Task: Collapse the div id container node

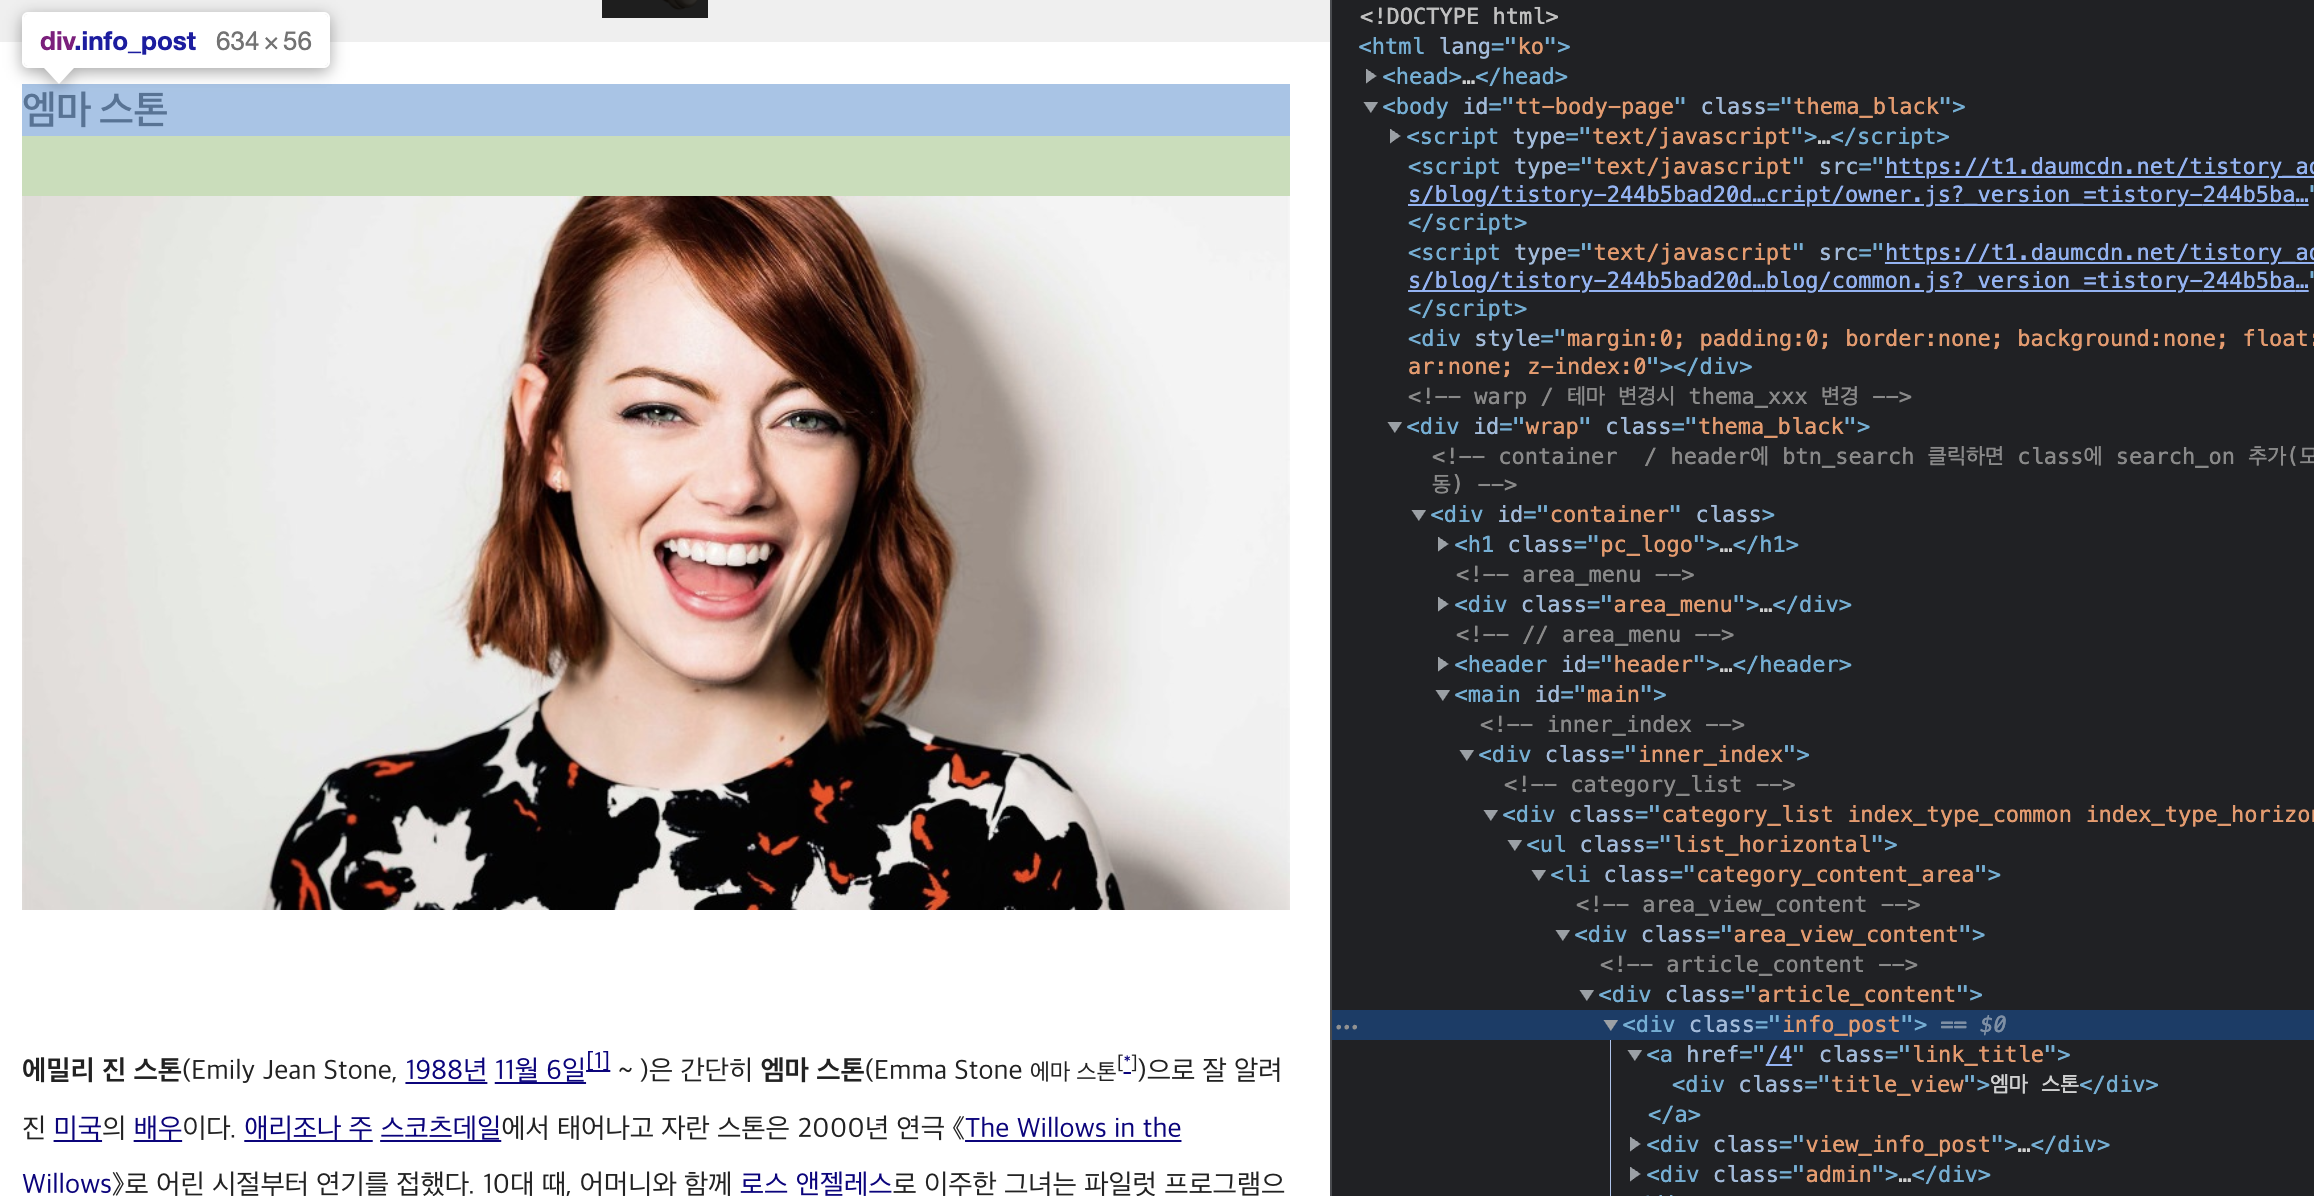Action: pyautogui.click(x=1419, y=514)
